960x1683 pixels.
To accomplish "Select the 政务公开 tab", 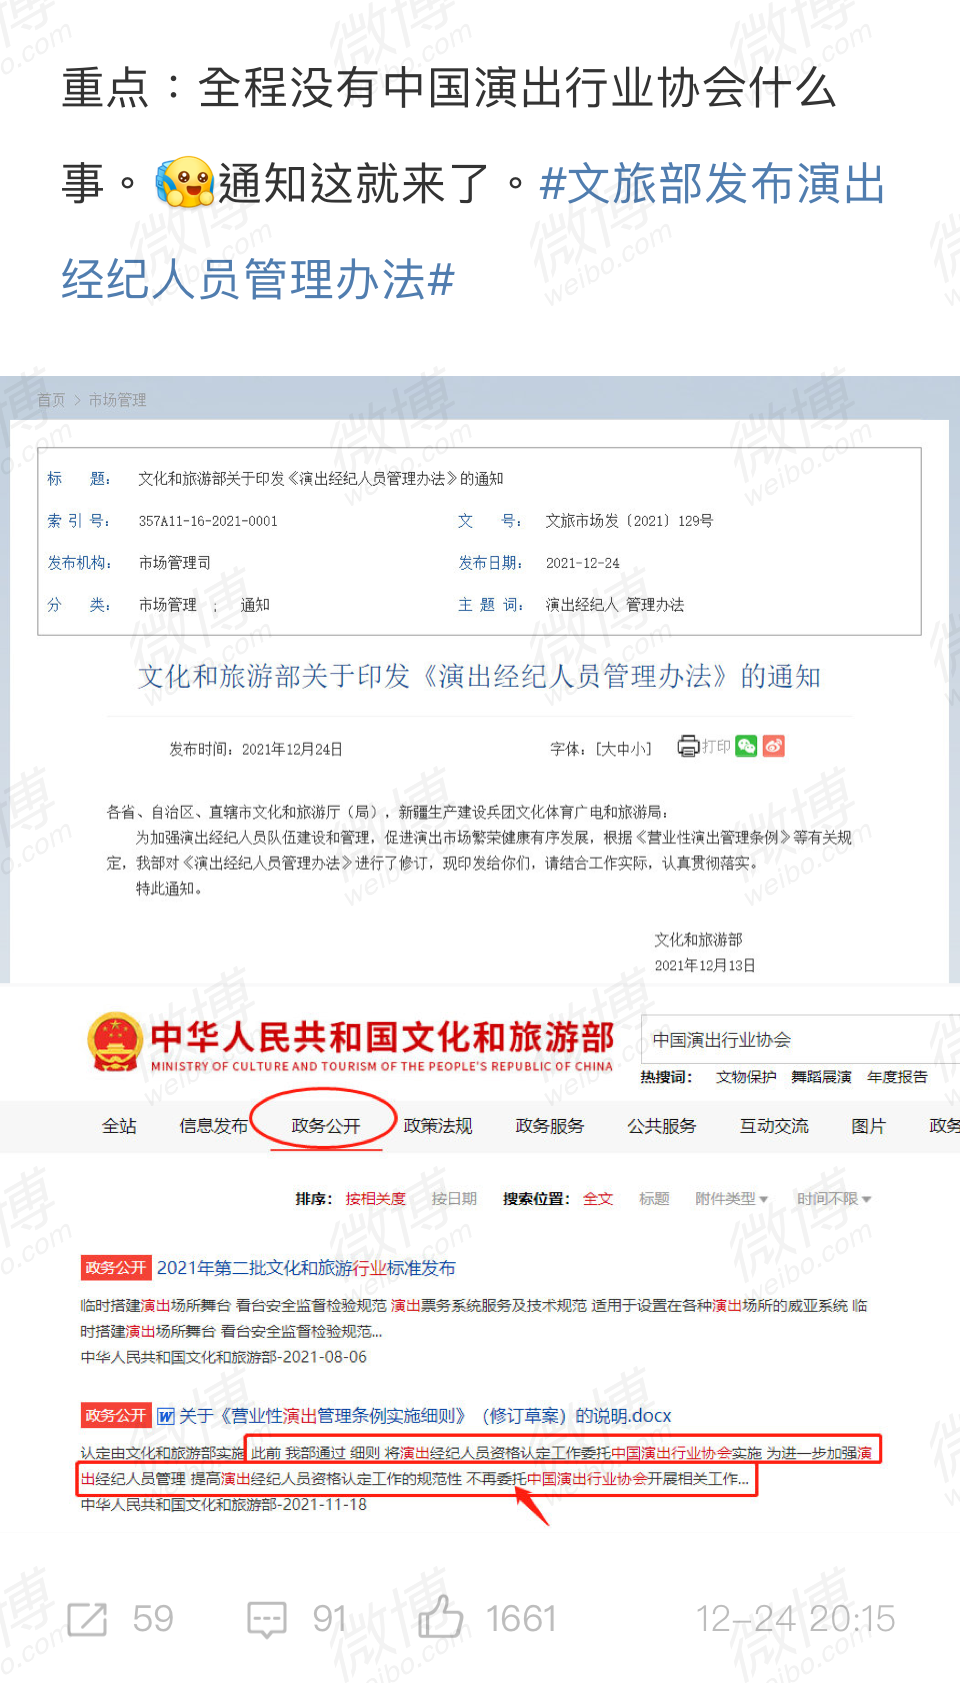I will pyautogui.click(x=326, y=1126).
